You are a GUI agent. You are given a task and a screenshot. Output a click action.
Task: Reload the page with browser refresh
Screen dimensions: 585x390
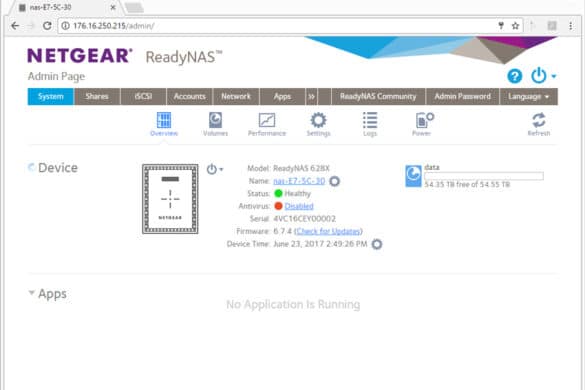(x=47, y=26)
